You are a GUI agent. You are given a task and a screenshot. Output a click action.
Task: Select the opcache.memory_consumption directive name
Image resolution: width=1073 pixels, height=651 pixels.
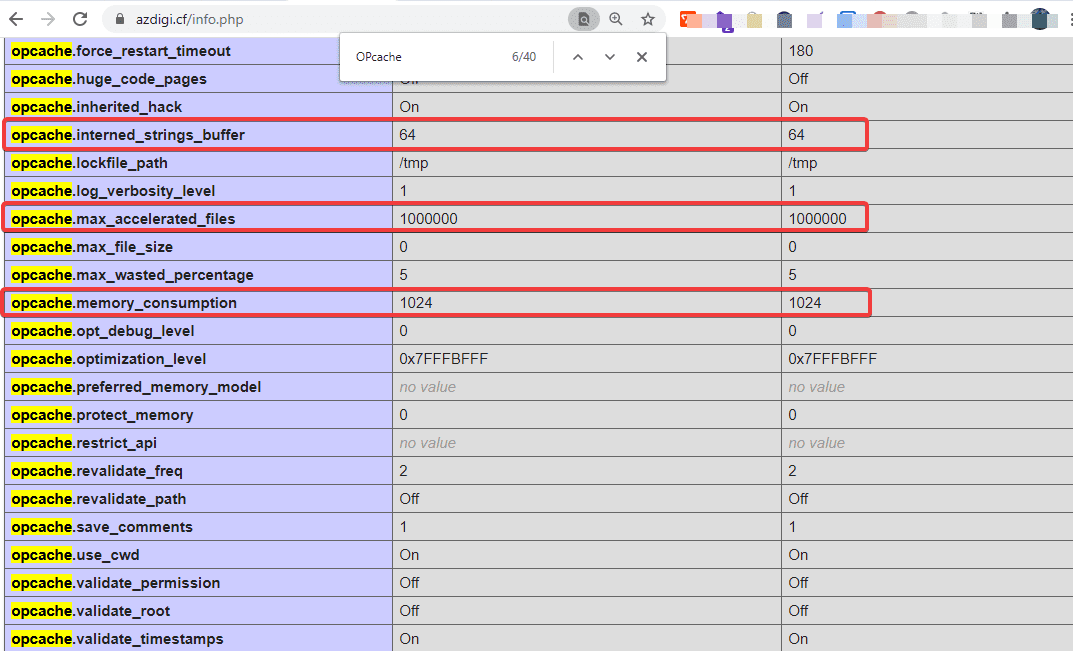pyautogui.click(x=124, y=303)
